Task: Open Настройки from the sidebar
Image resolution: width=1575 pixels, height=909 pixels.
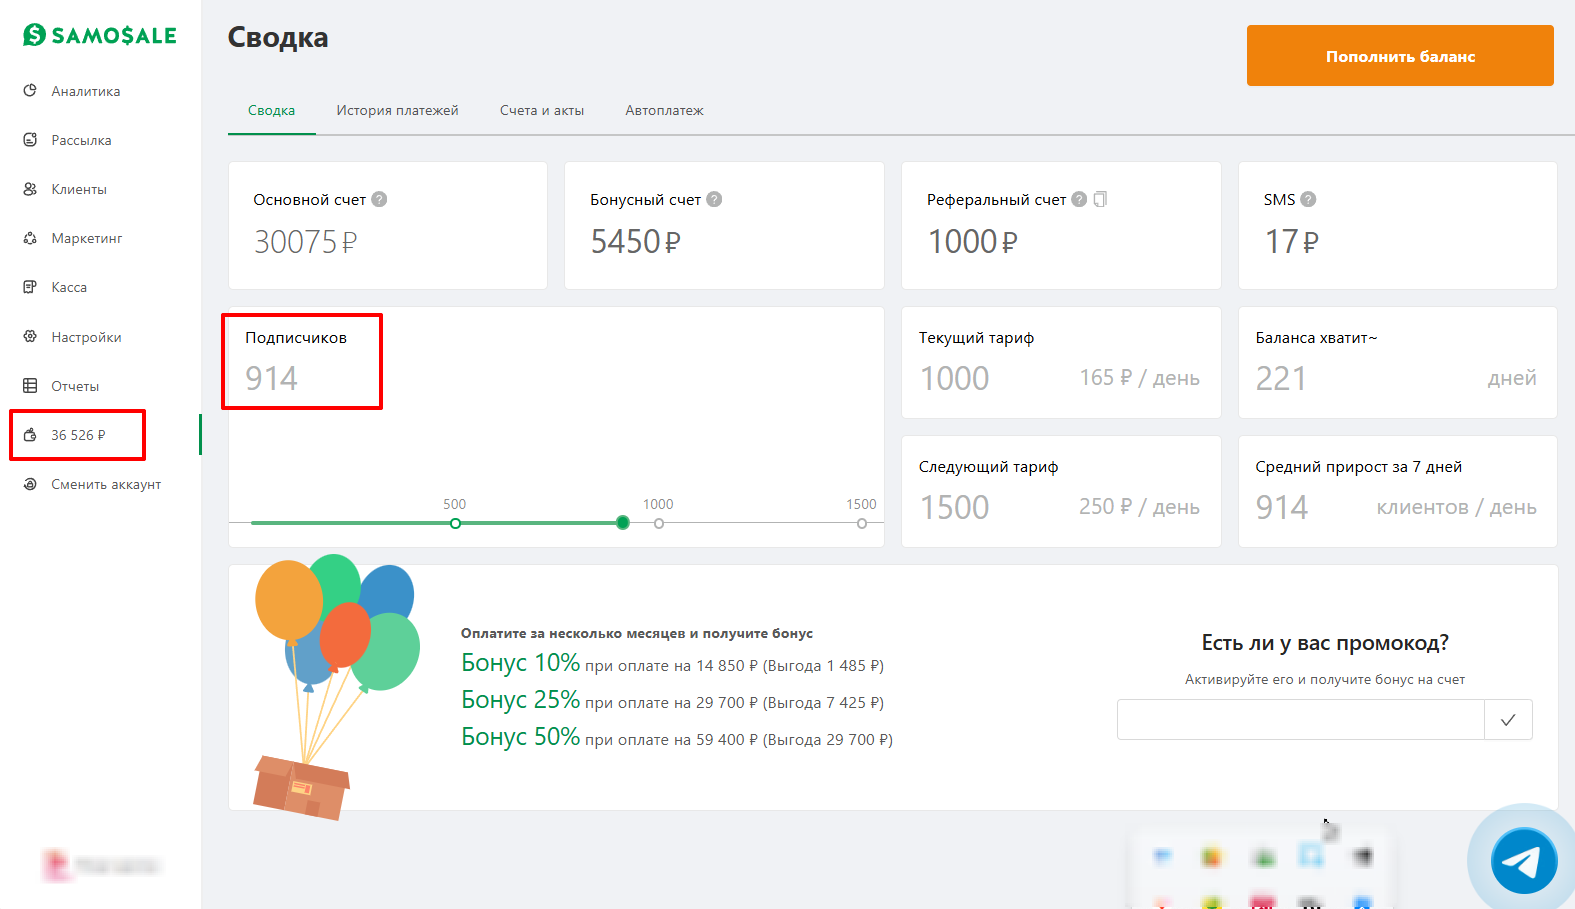Action: pyautogui.click(x=86, y=337)
